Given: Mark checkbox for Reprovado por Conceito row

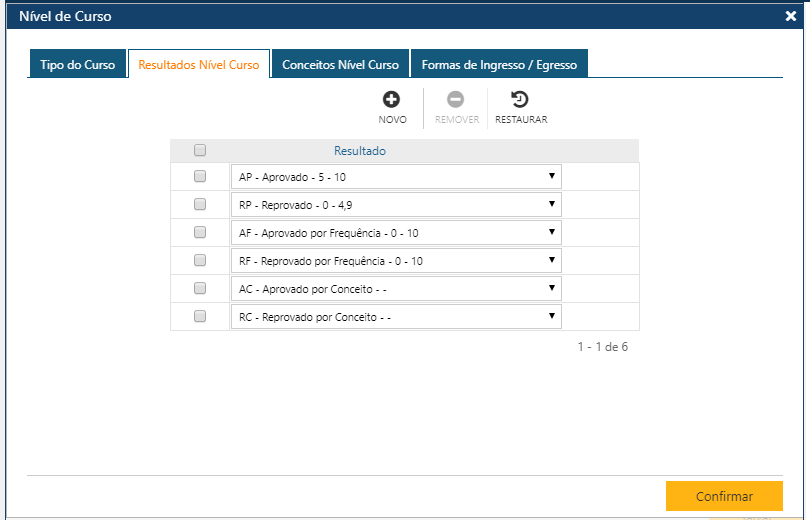Looking at the screenshot, I should point(200,316).
